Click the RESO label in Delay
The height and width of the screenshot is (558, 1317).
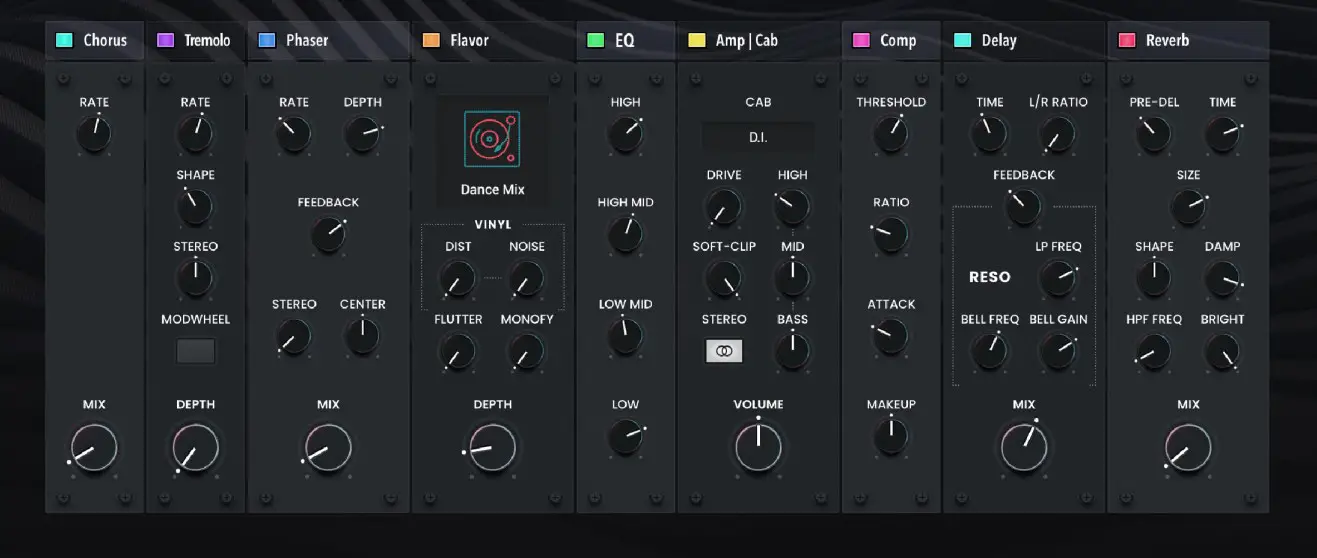tap(990, 277)
